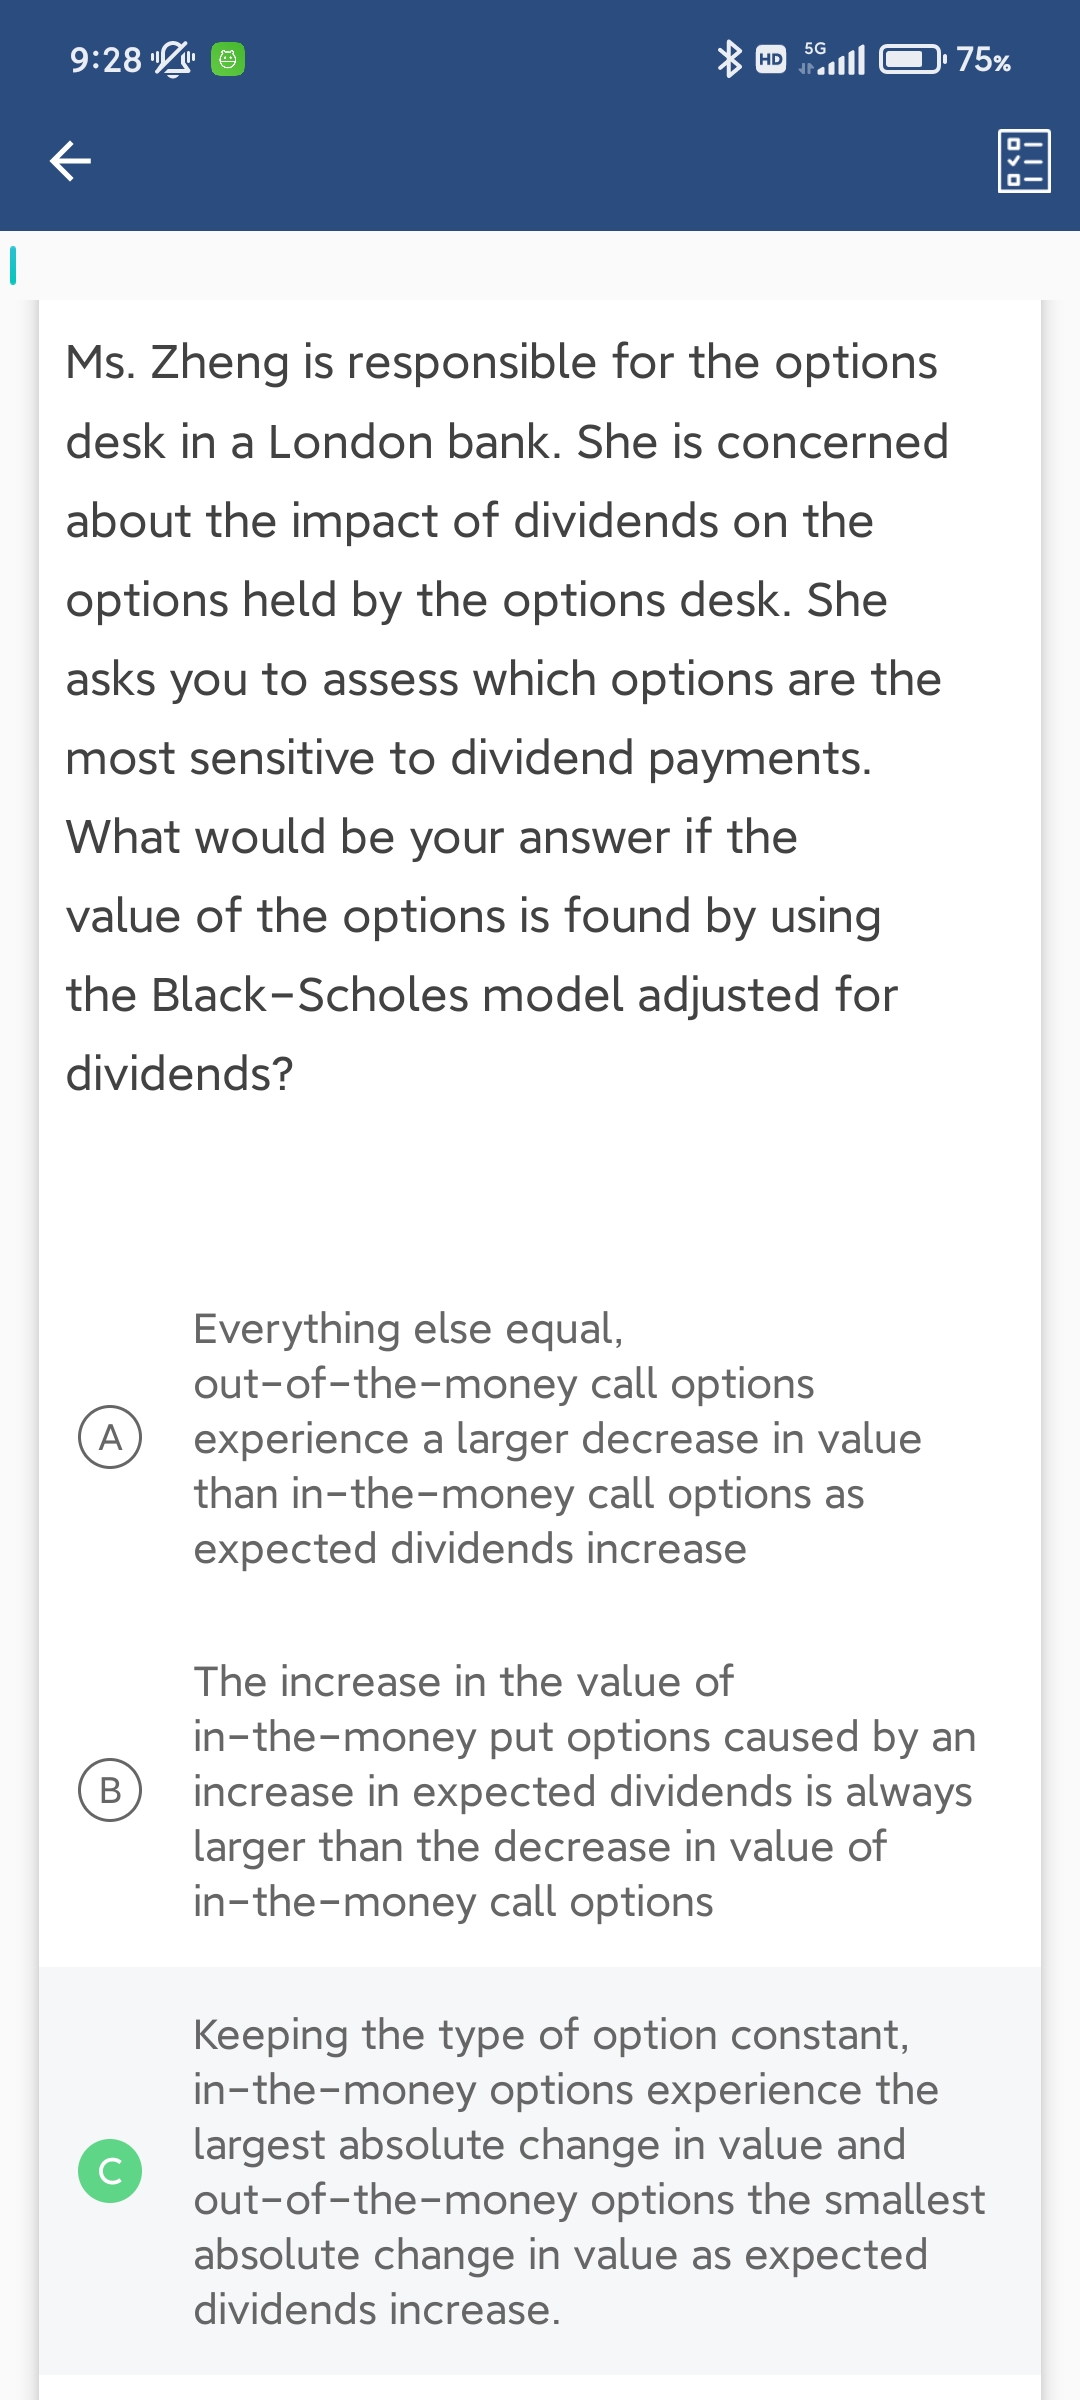1080x2400 pixels.
Task: Select the green option C radio button
Action: pyautogui.click(x=110, y=2171)
